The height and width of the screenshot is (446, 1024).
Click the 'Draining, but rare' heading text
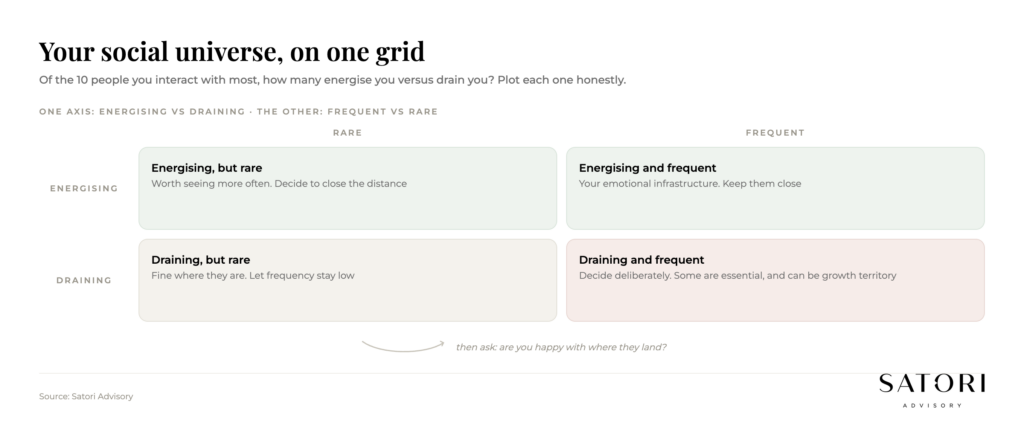[200, 260]
